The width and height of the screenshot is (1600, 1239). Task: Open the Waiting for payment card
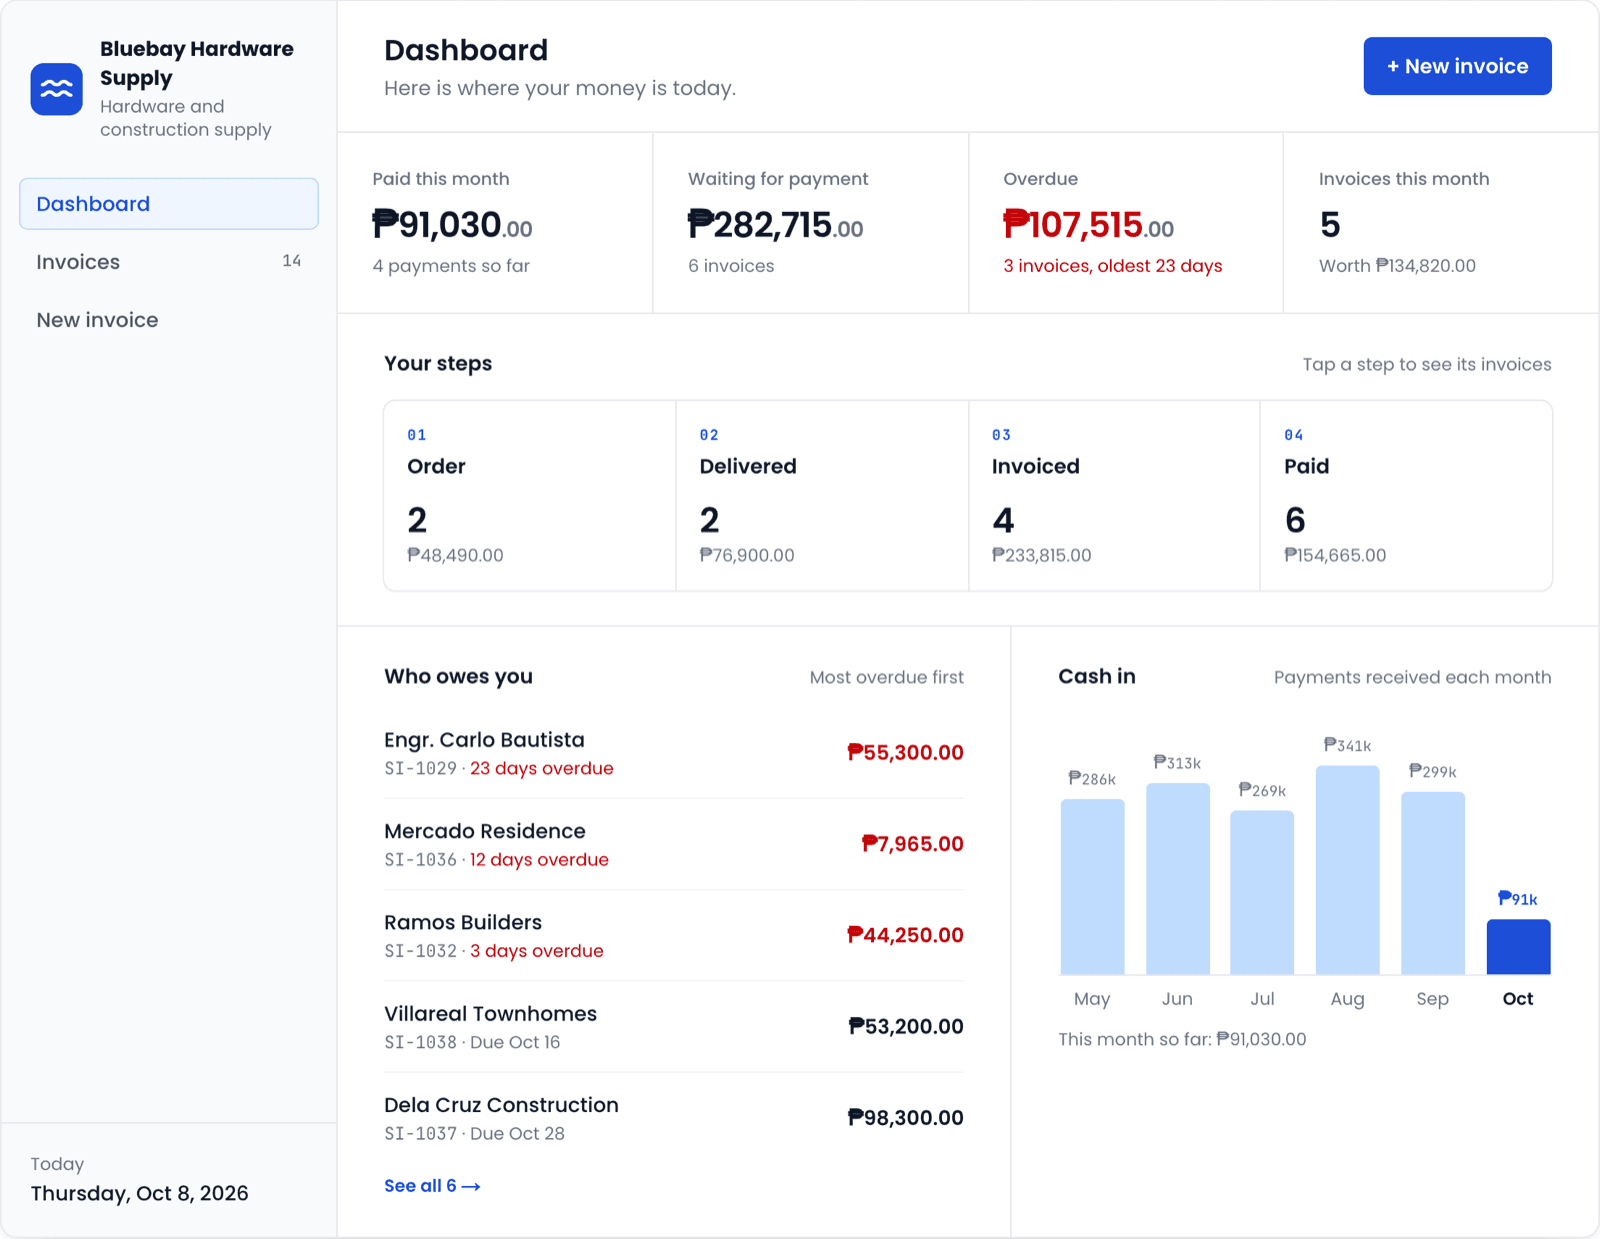(x=811, y=223)
